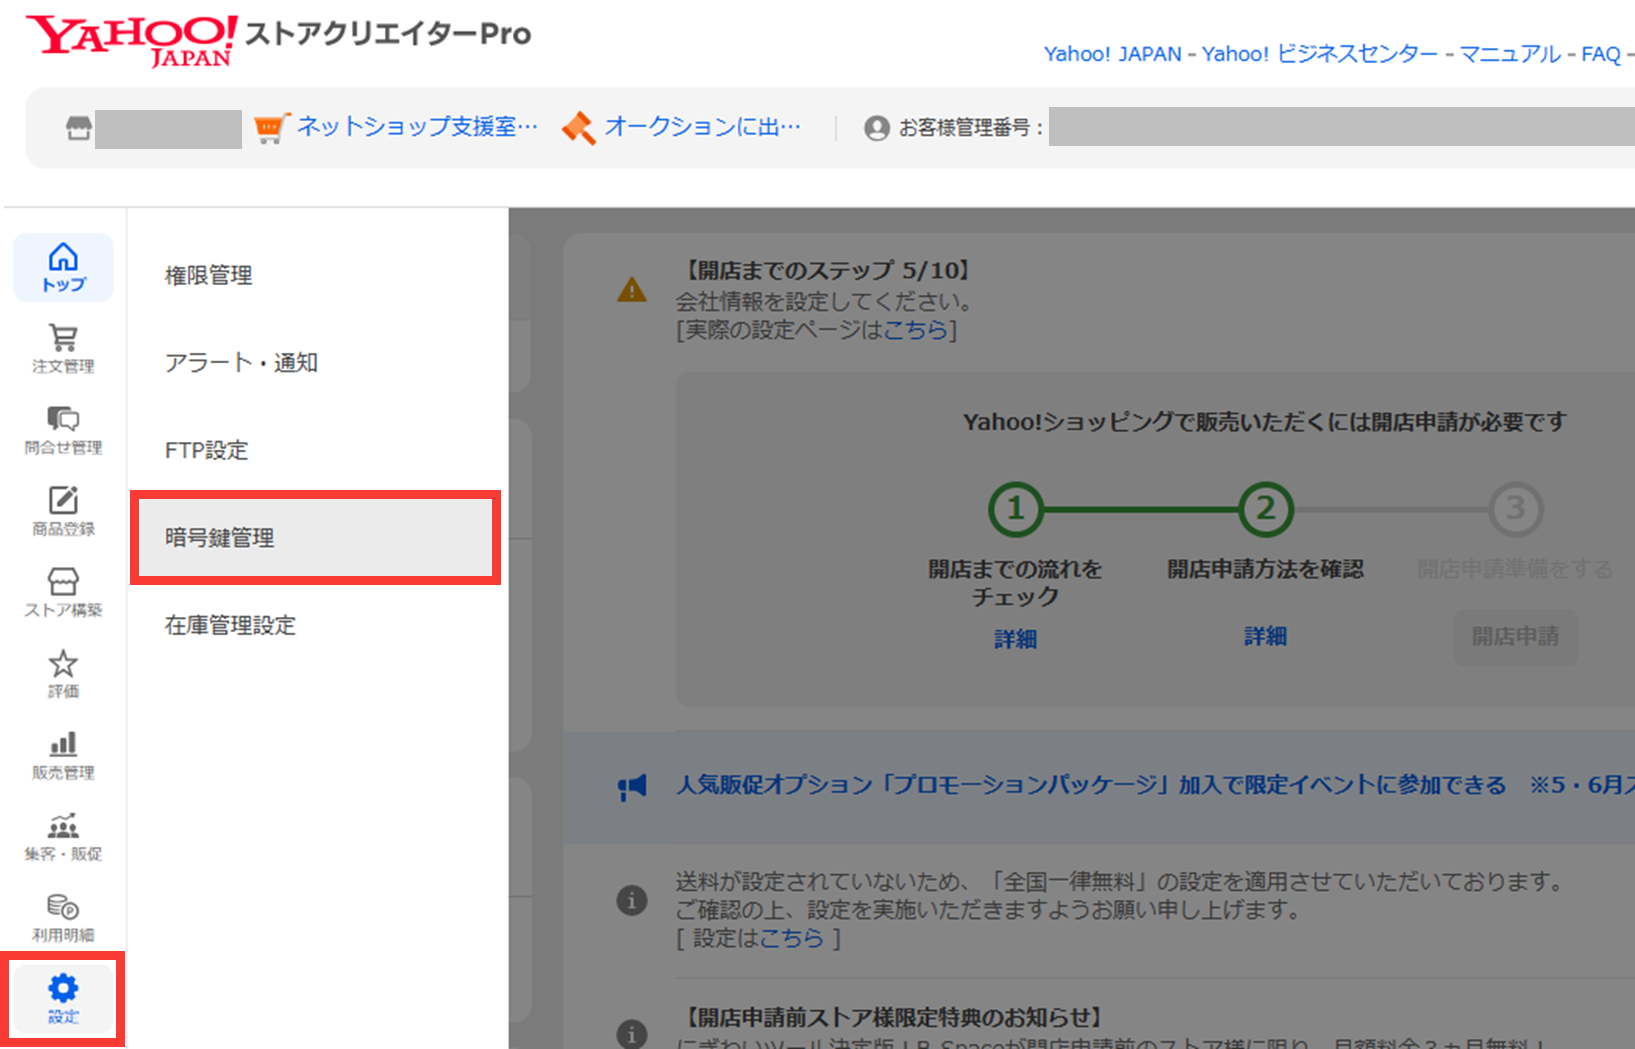
Task: Open the Yahoo! JAPAN top link
Action: [1112, 54]
